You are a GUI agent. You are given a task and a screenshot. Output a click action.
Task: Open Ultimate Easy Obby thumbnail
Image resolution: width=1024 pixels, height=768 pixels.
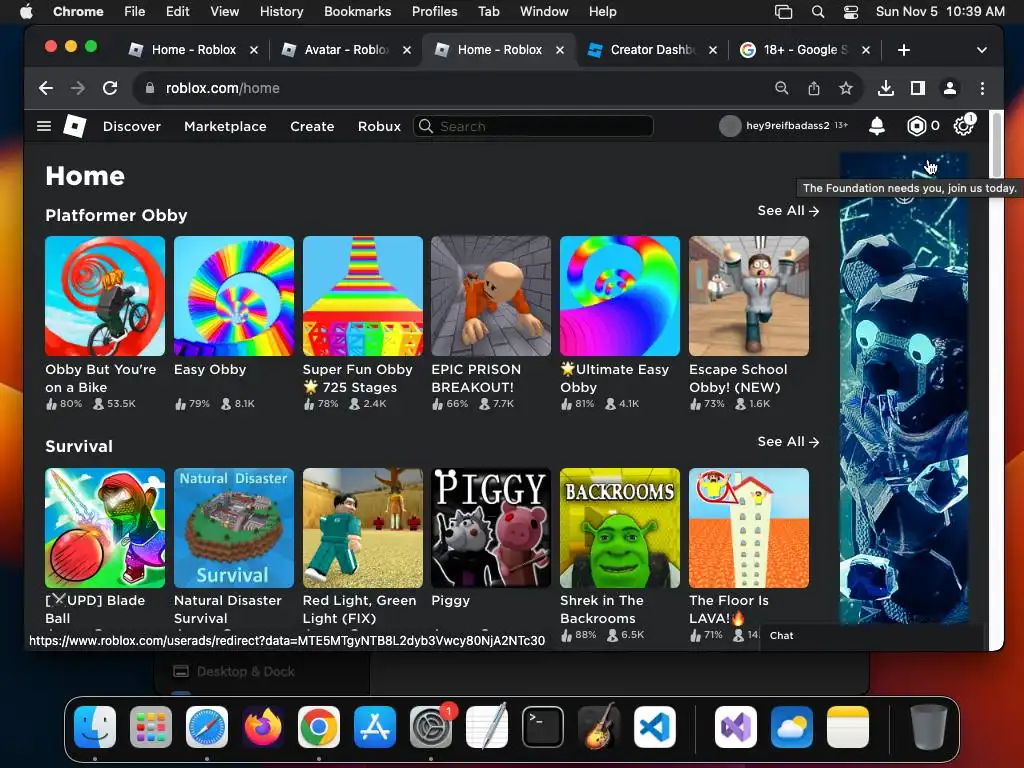tap(620, 296)
